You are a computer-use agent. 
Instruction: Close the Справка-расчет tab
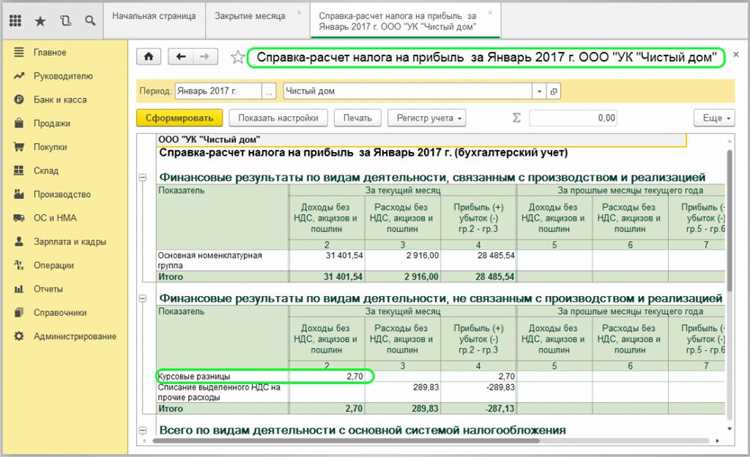(490, 12)
